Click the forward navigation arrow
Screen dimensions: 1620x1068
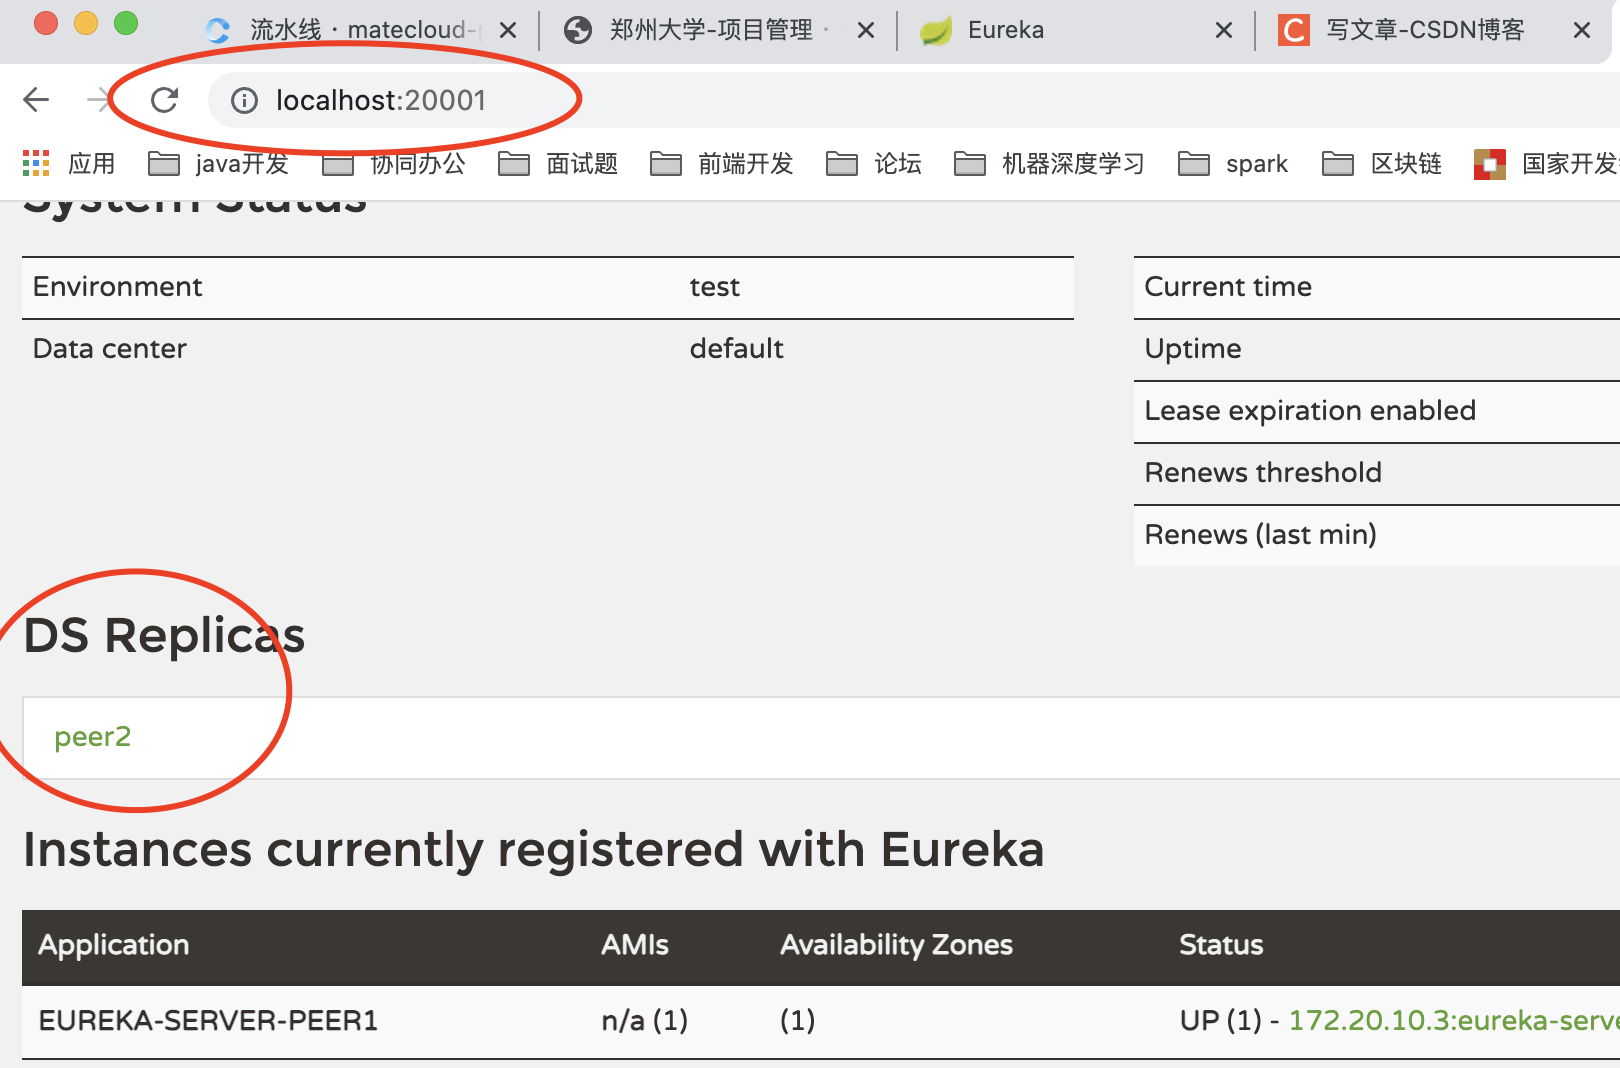[99, 99]
